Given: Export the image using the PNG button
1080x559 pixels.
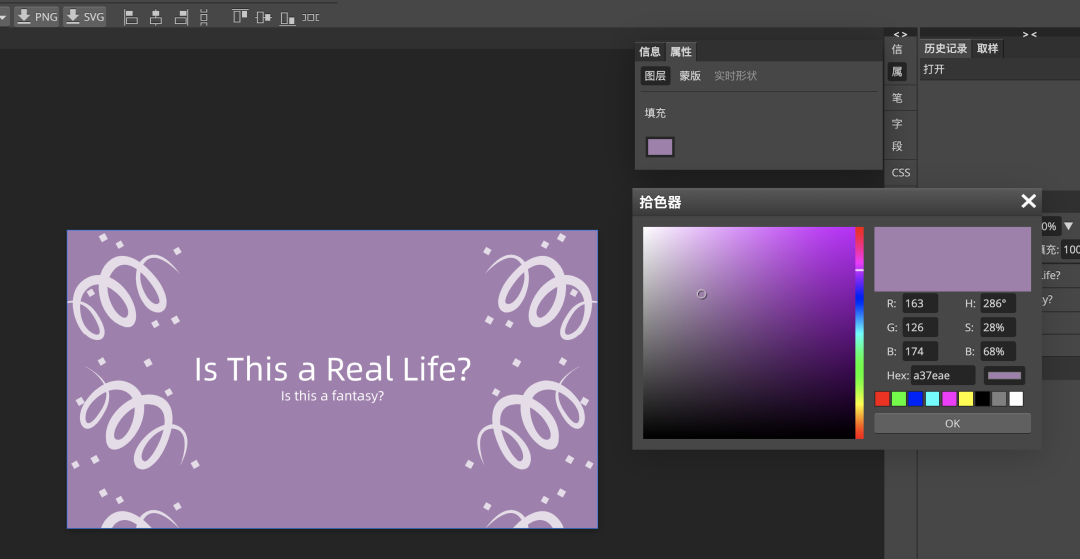Looking at the screenshot, I should (37, 17).
